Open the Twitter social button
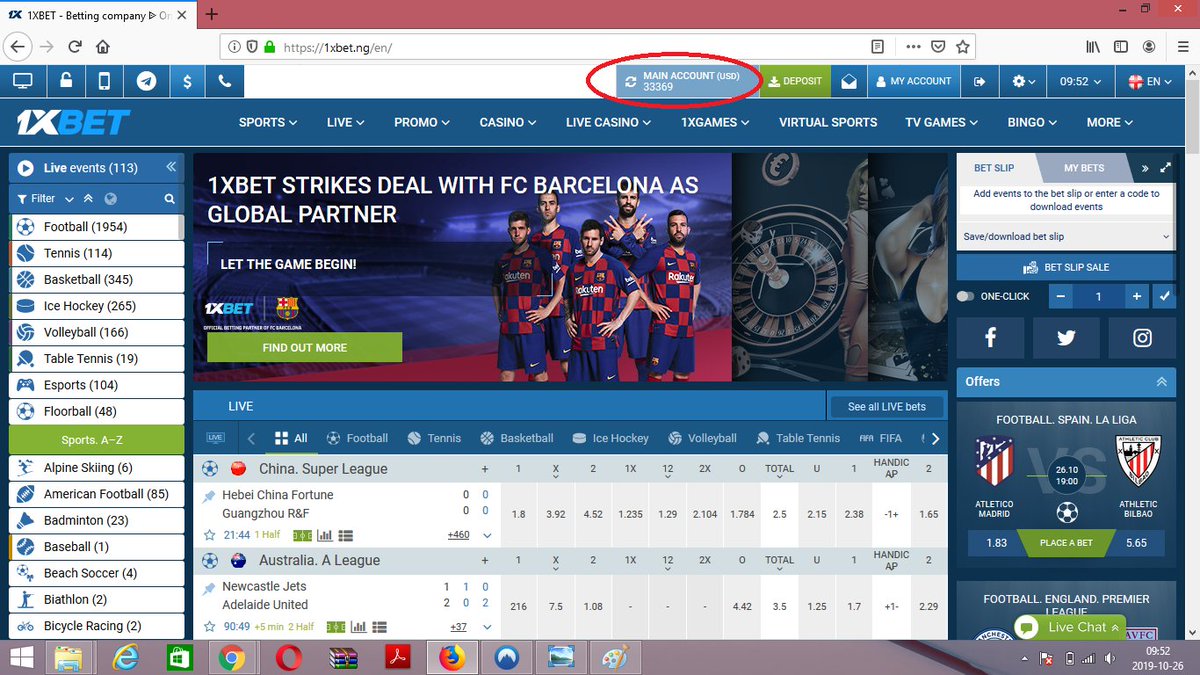This screenshot has width=1200, height=675. pos(1065,338)
